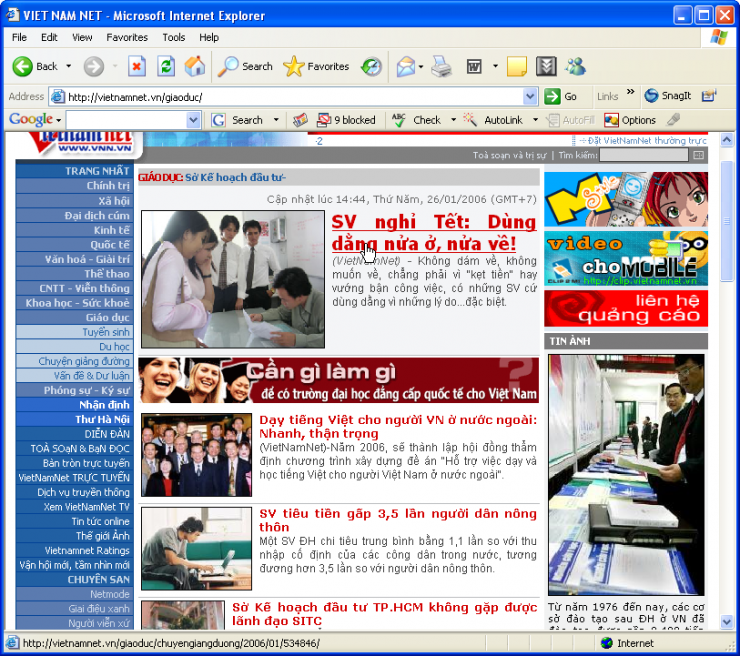The height and width of the screenshot is (656, 740).
Task: Open the View menu
Action: click(82, 37)
